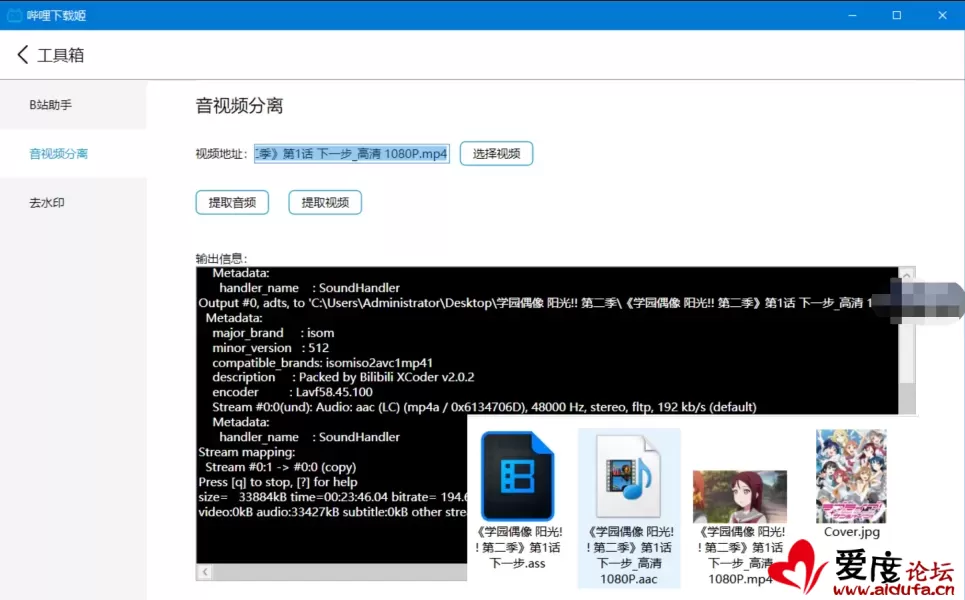This screenshot has width=965, height=600.
Task: Select the 音视频分离 sidebar tab
Action: click(73, 153)
